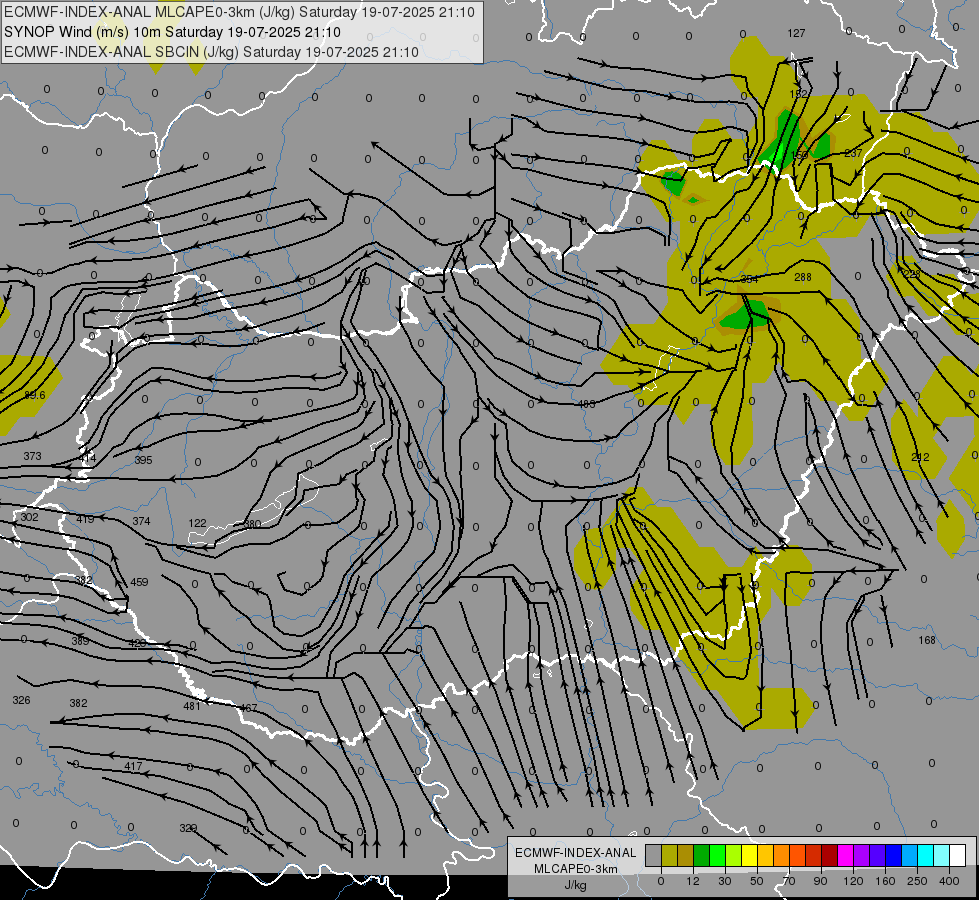
Task: Click the '302' value on the map
Action: click(29, 517)
